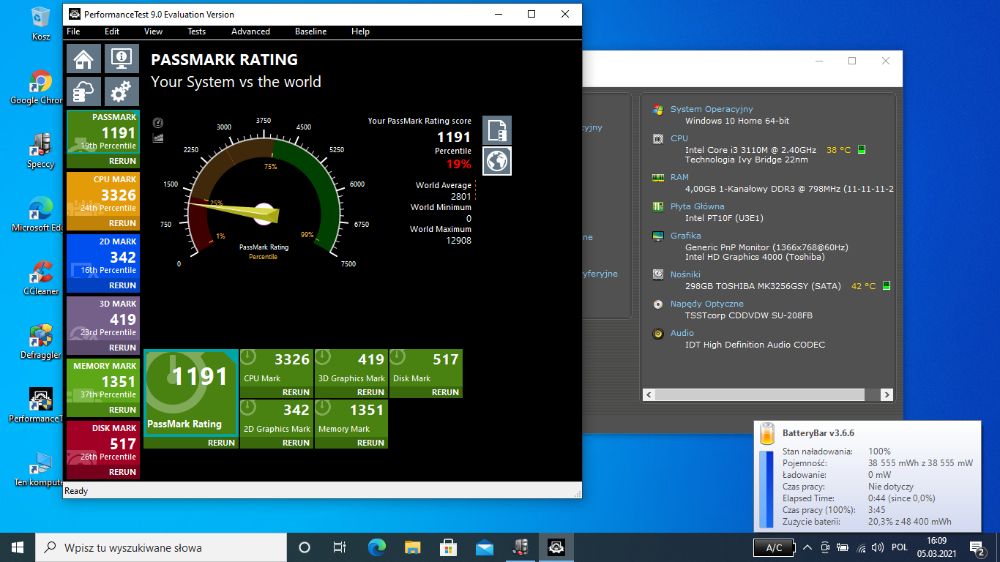Click the RAM link in Speccy
Image resolution: width=1000 pixels, height=562 pixels.
(679, 177)
